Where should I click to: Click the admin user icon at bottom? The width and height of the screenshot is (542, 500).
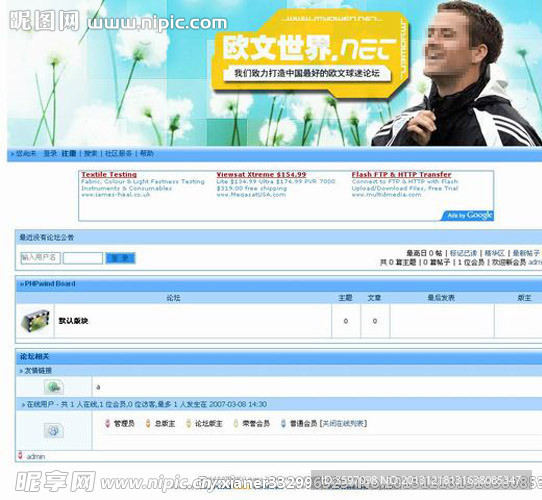point(20,455)
